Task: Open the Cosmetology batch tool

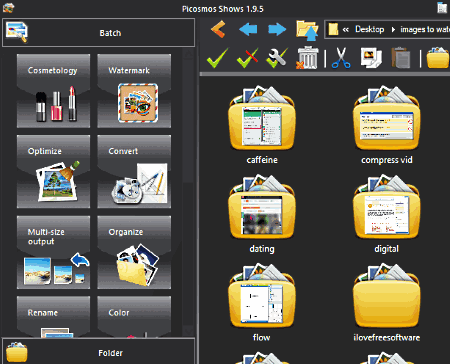Action: (x=53, y=91)
